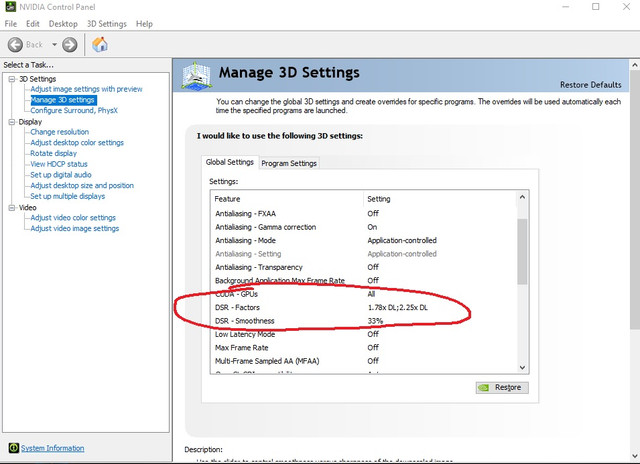Go to the Home icon

[100, 44]
